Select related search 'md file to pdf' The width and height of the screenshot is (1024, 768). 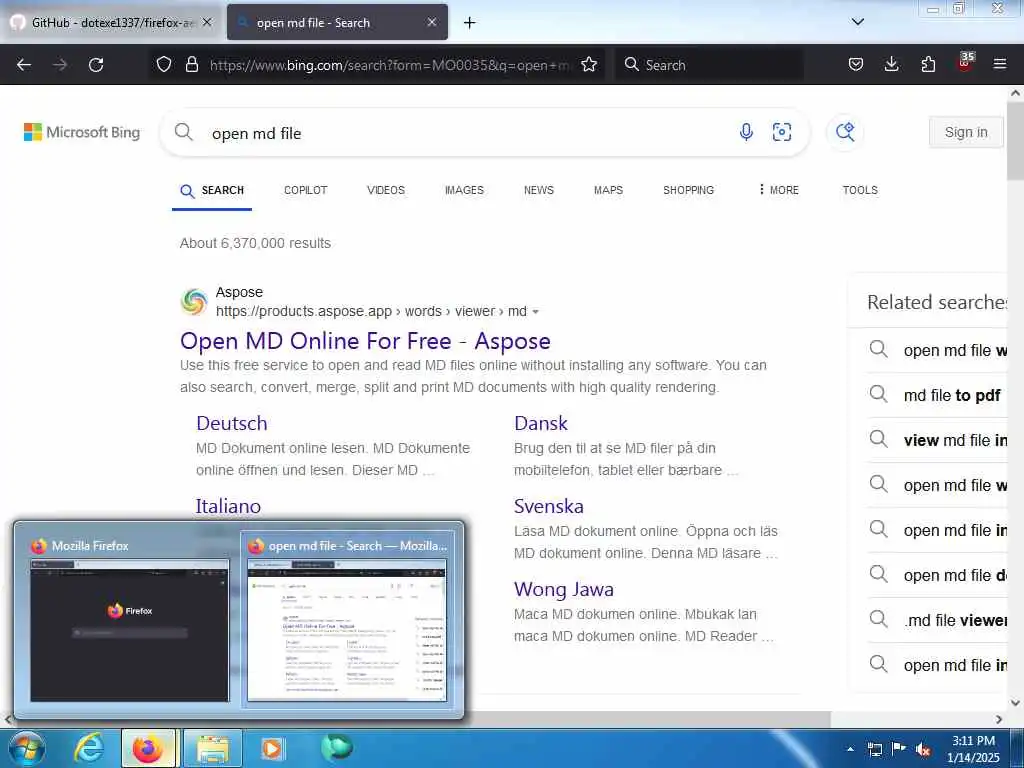tap(938, 395)
